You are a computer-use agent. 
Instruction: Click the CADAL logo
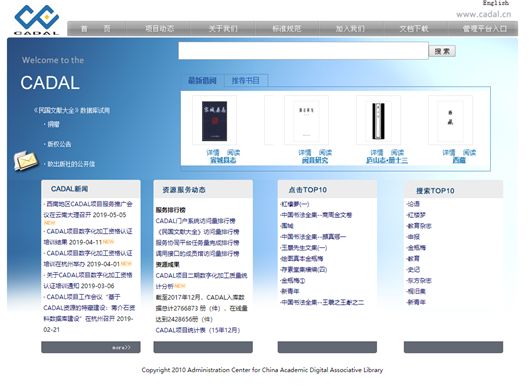[x=37, y=19]
